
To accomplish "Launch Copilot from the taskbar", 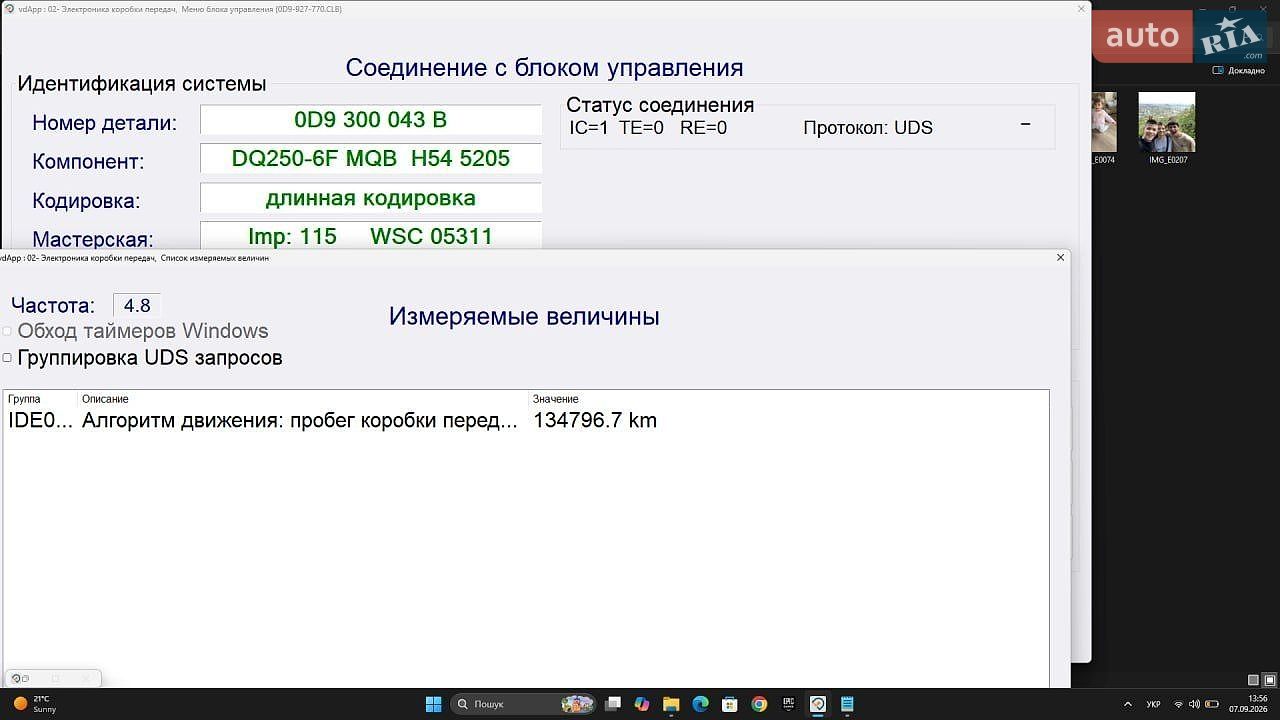I will pos(642,704).
